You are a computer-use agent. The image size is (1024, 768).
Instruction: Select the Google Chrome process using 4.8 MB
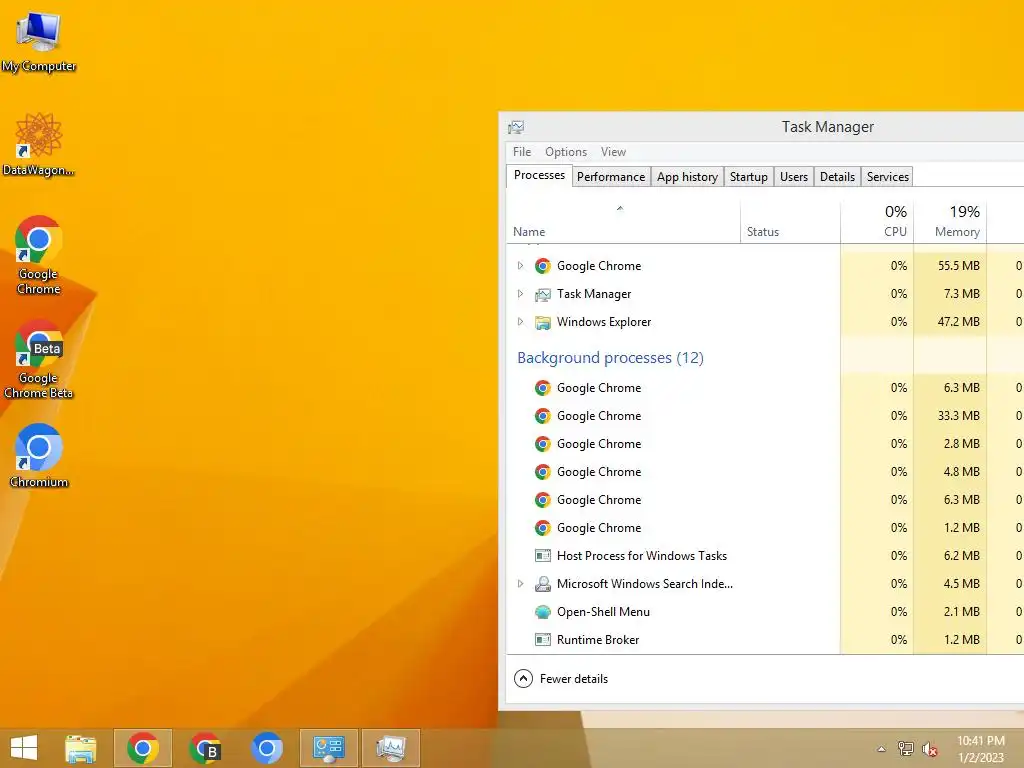765,472
